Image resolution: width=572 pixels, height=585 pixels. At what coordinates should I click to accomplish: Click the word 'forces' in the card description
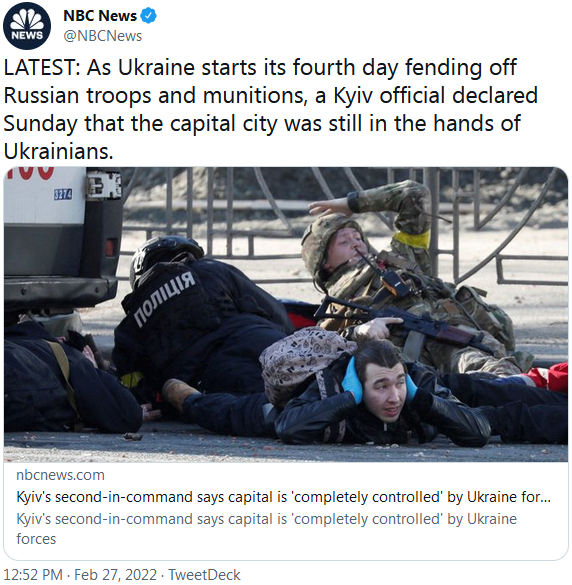pos(36,539)
